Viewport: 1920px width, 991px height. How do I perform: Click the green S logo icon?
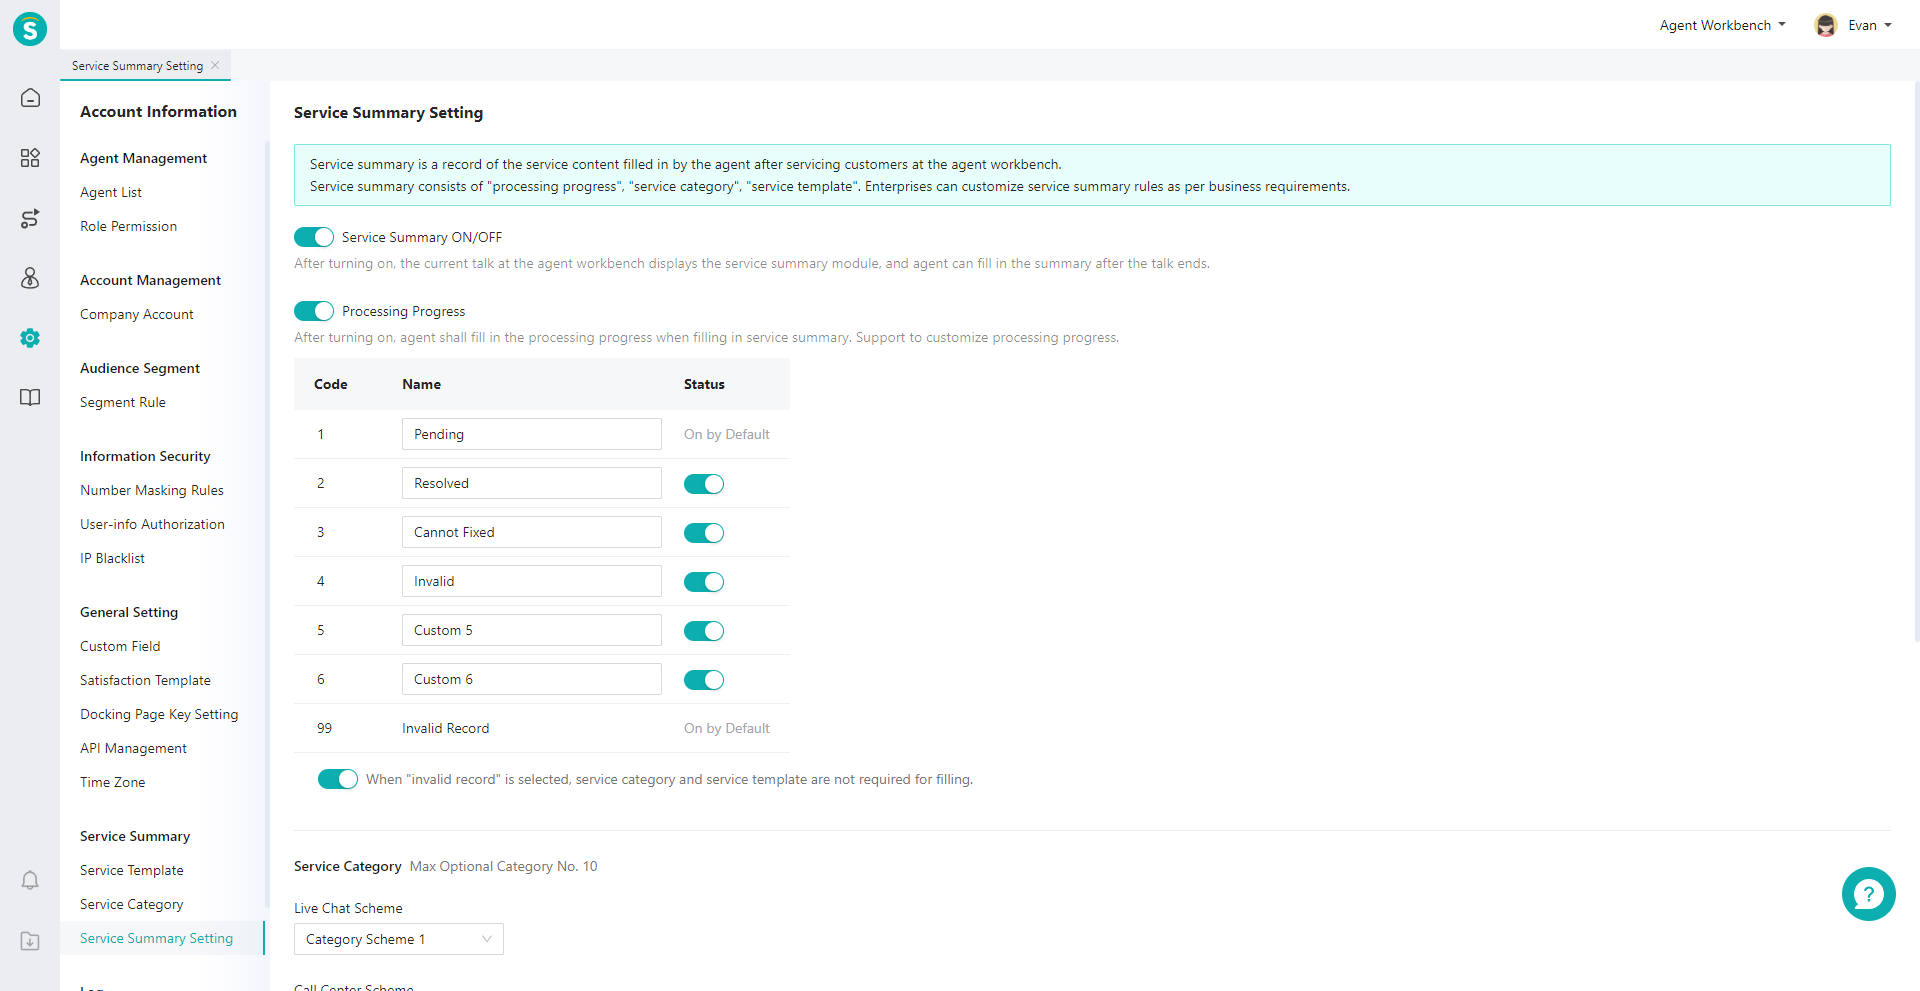tap(30, 28)
